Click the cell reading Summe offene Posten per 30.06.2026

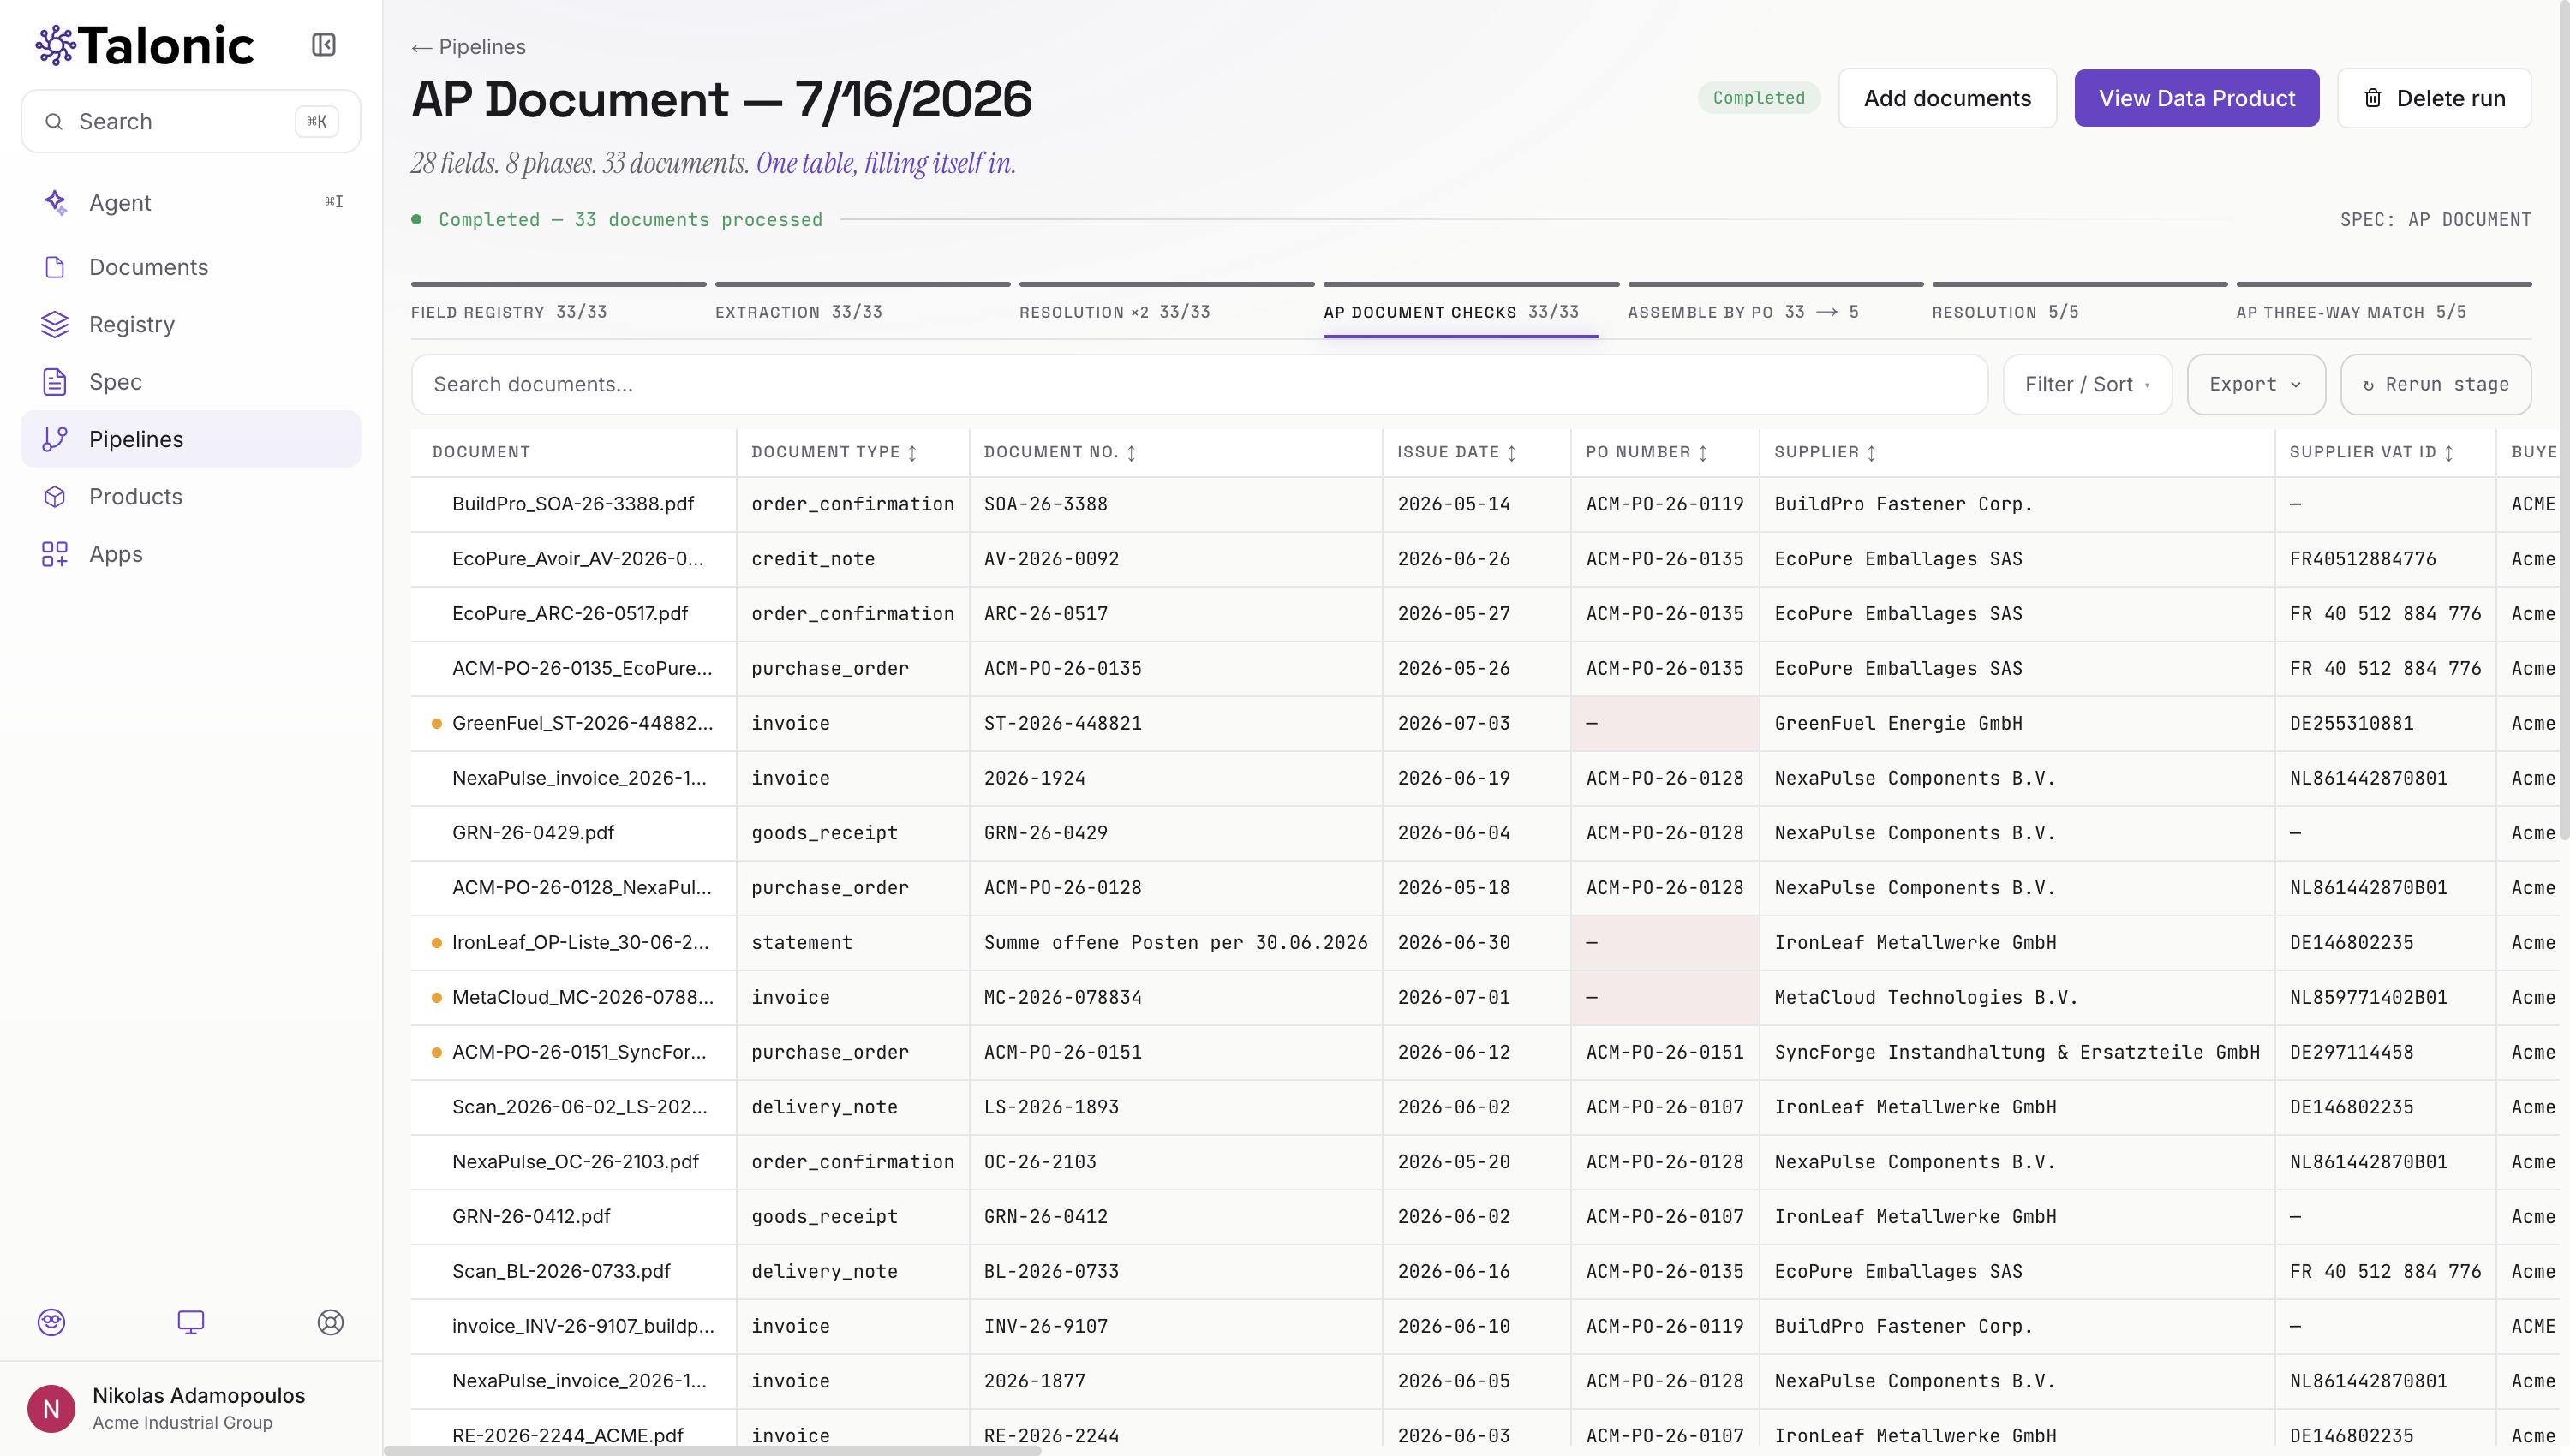1175,943
